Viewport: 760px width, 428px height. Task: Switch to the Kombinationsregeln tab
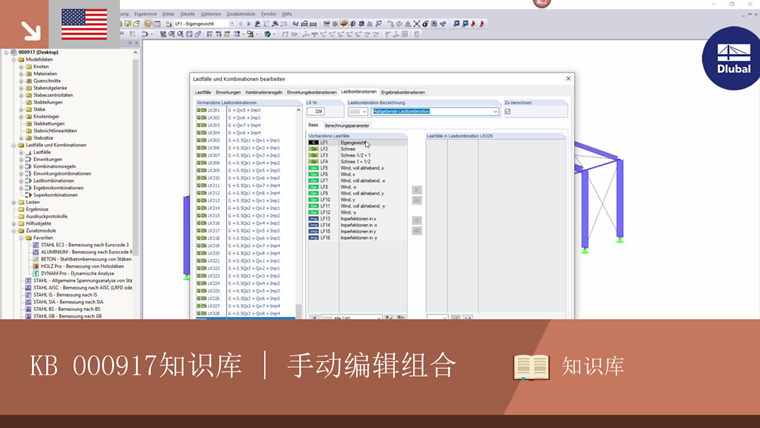pos(264,92)
